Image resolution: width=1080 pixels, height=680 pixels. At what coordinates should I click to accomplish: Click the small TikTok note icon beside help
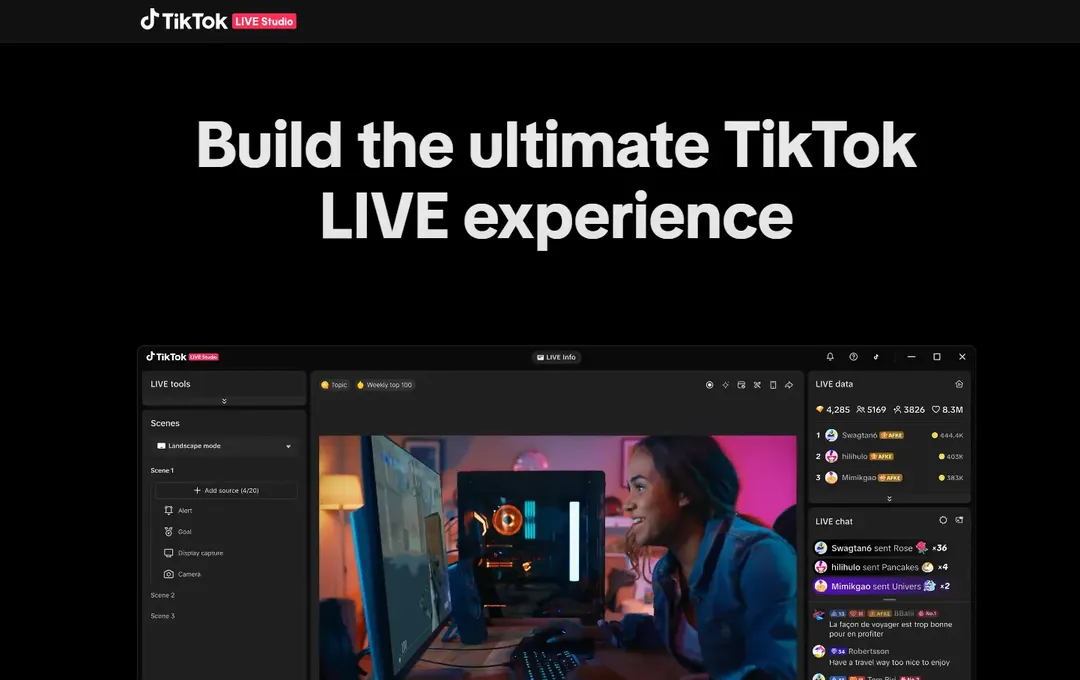coord(876,357)
